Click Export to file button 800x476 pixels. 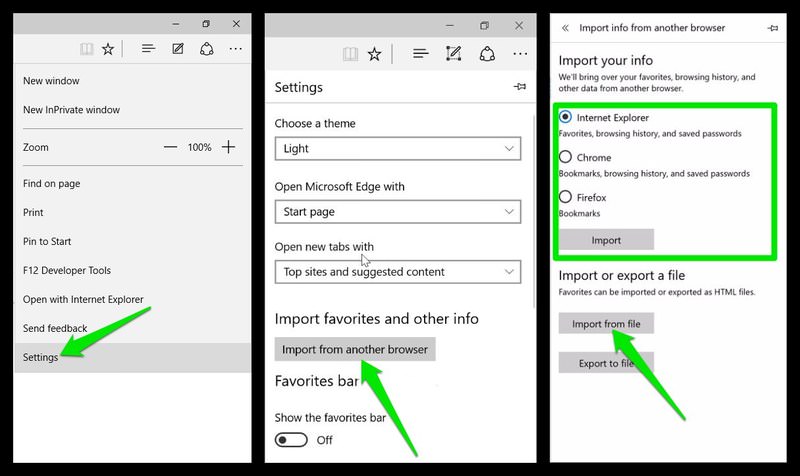[606, 363]
